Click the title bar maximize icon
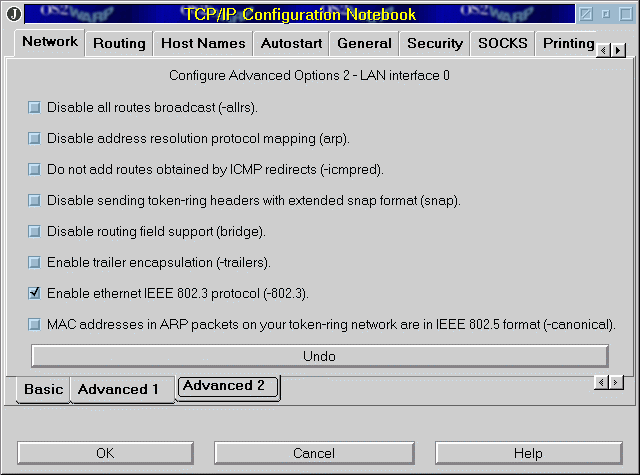The image size is (640, 475). click(x=626, y=14)
